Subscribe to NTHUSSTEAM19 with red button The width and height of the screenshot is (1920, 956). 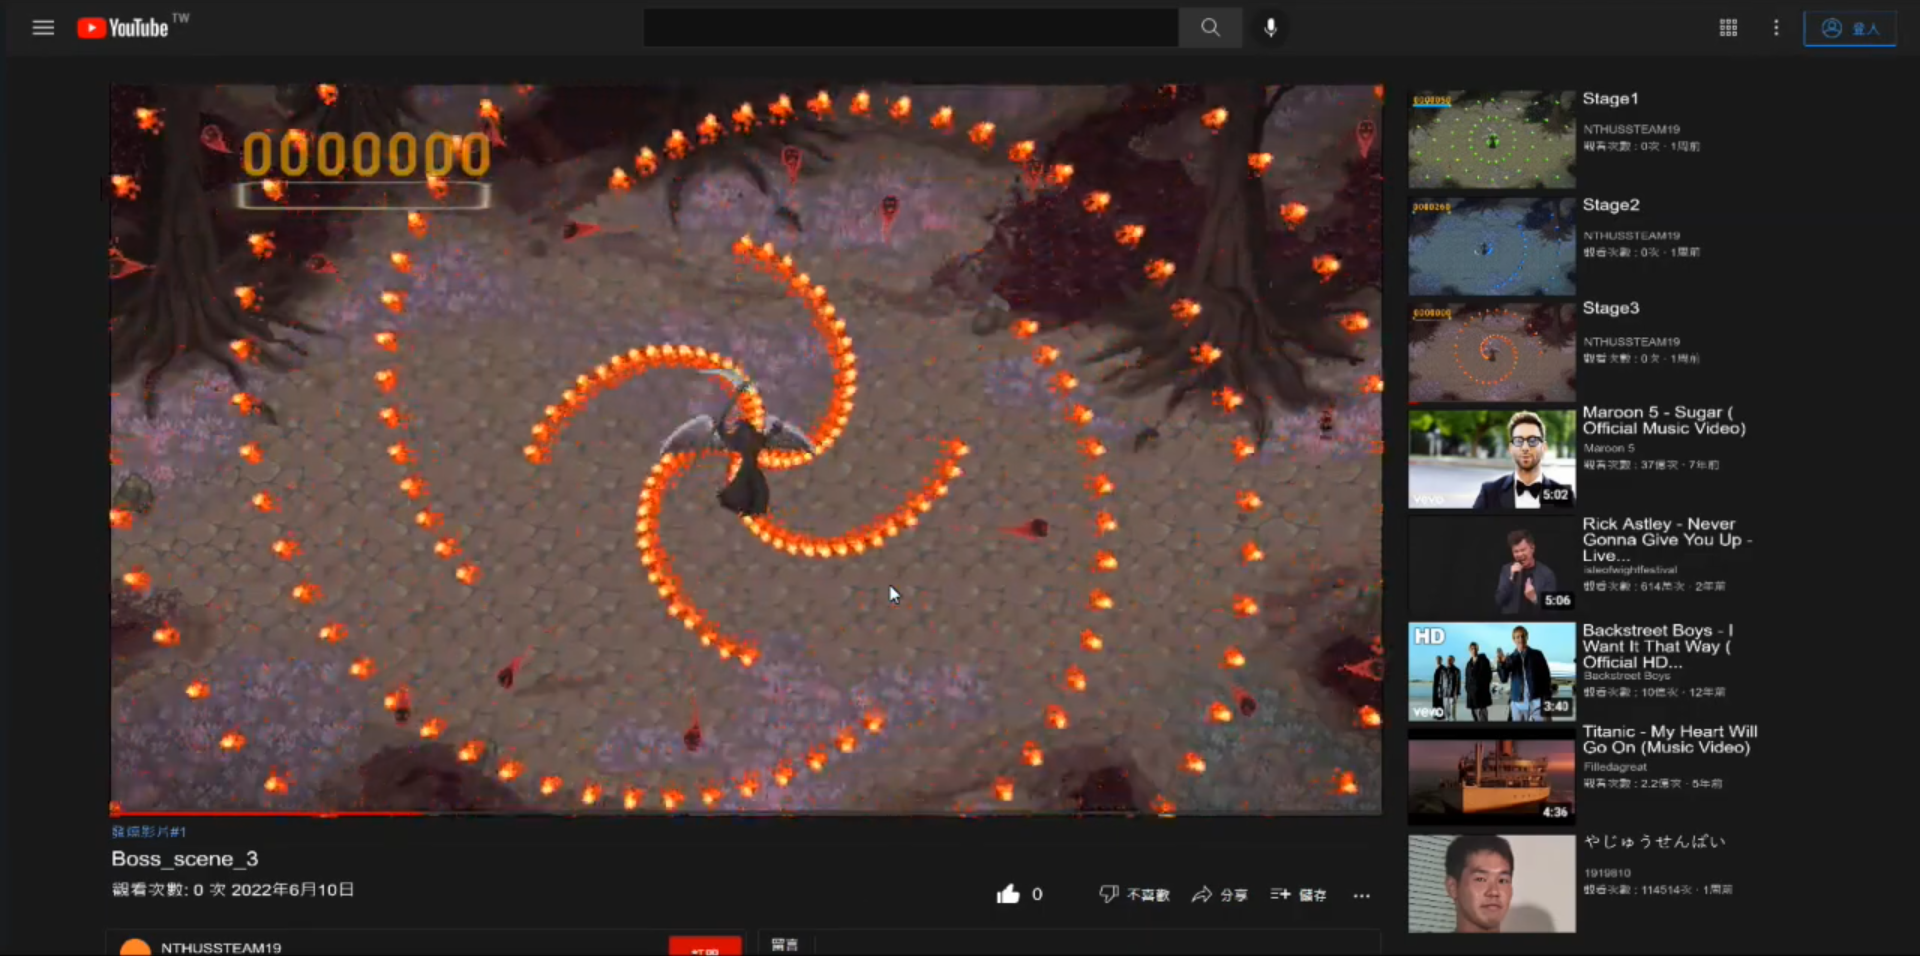tap(705, 947)
